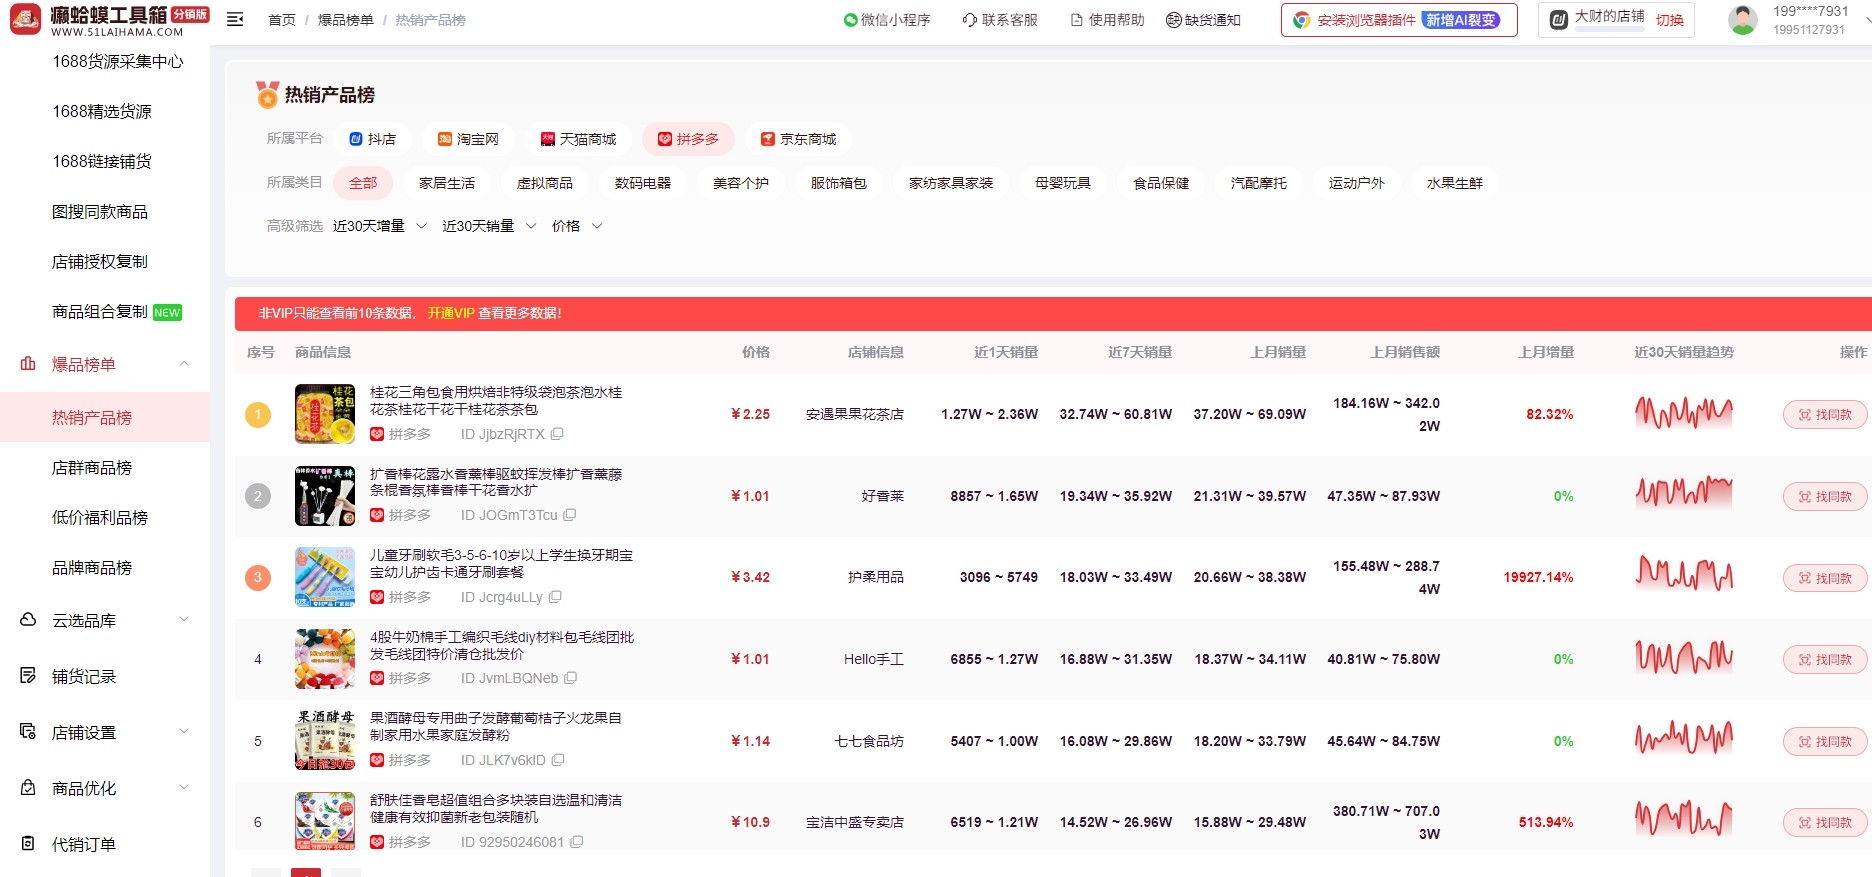Click Pinduoduo icon in the 桂花三角包 row
Screen dimensions: 1872x877
[x=377, y=434]
